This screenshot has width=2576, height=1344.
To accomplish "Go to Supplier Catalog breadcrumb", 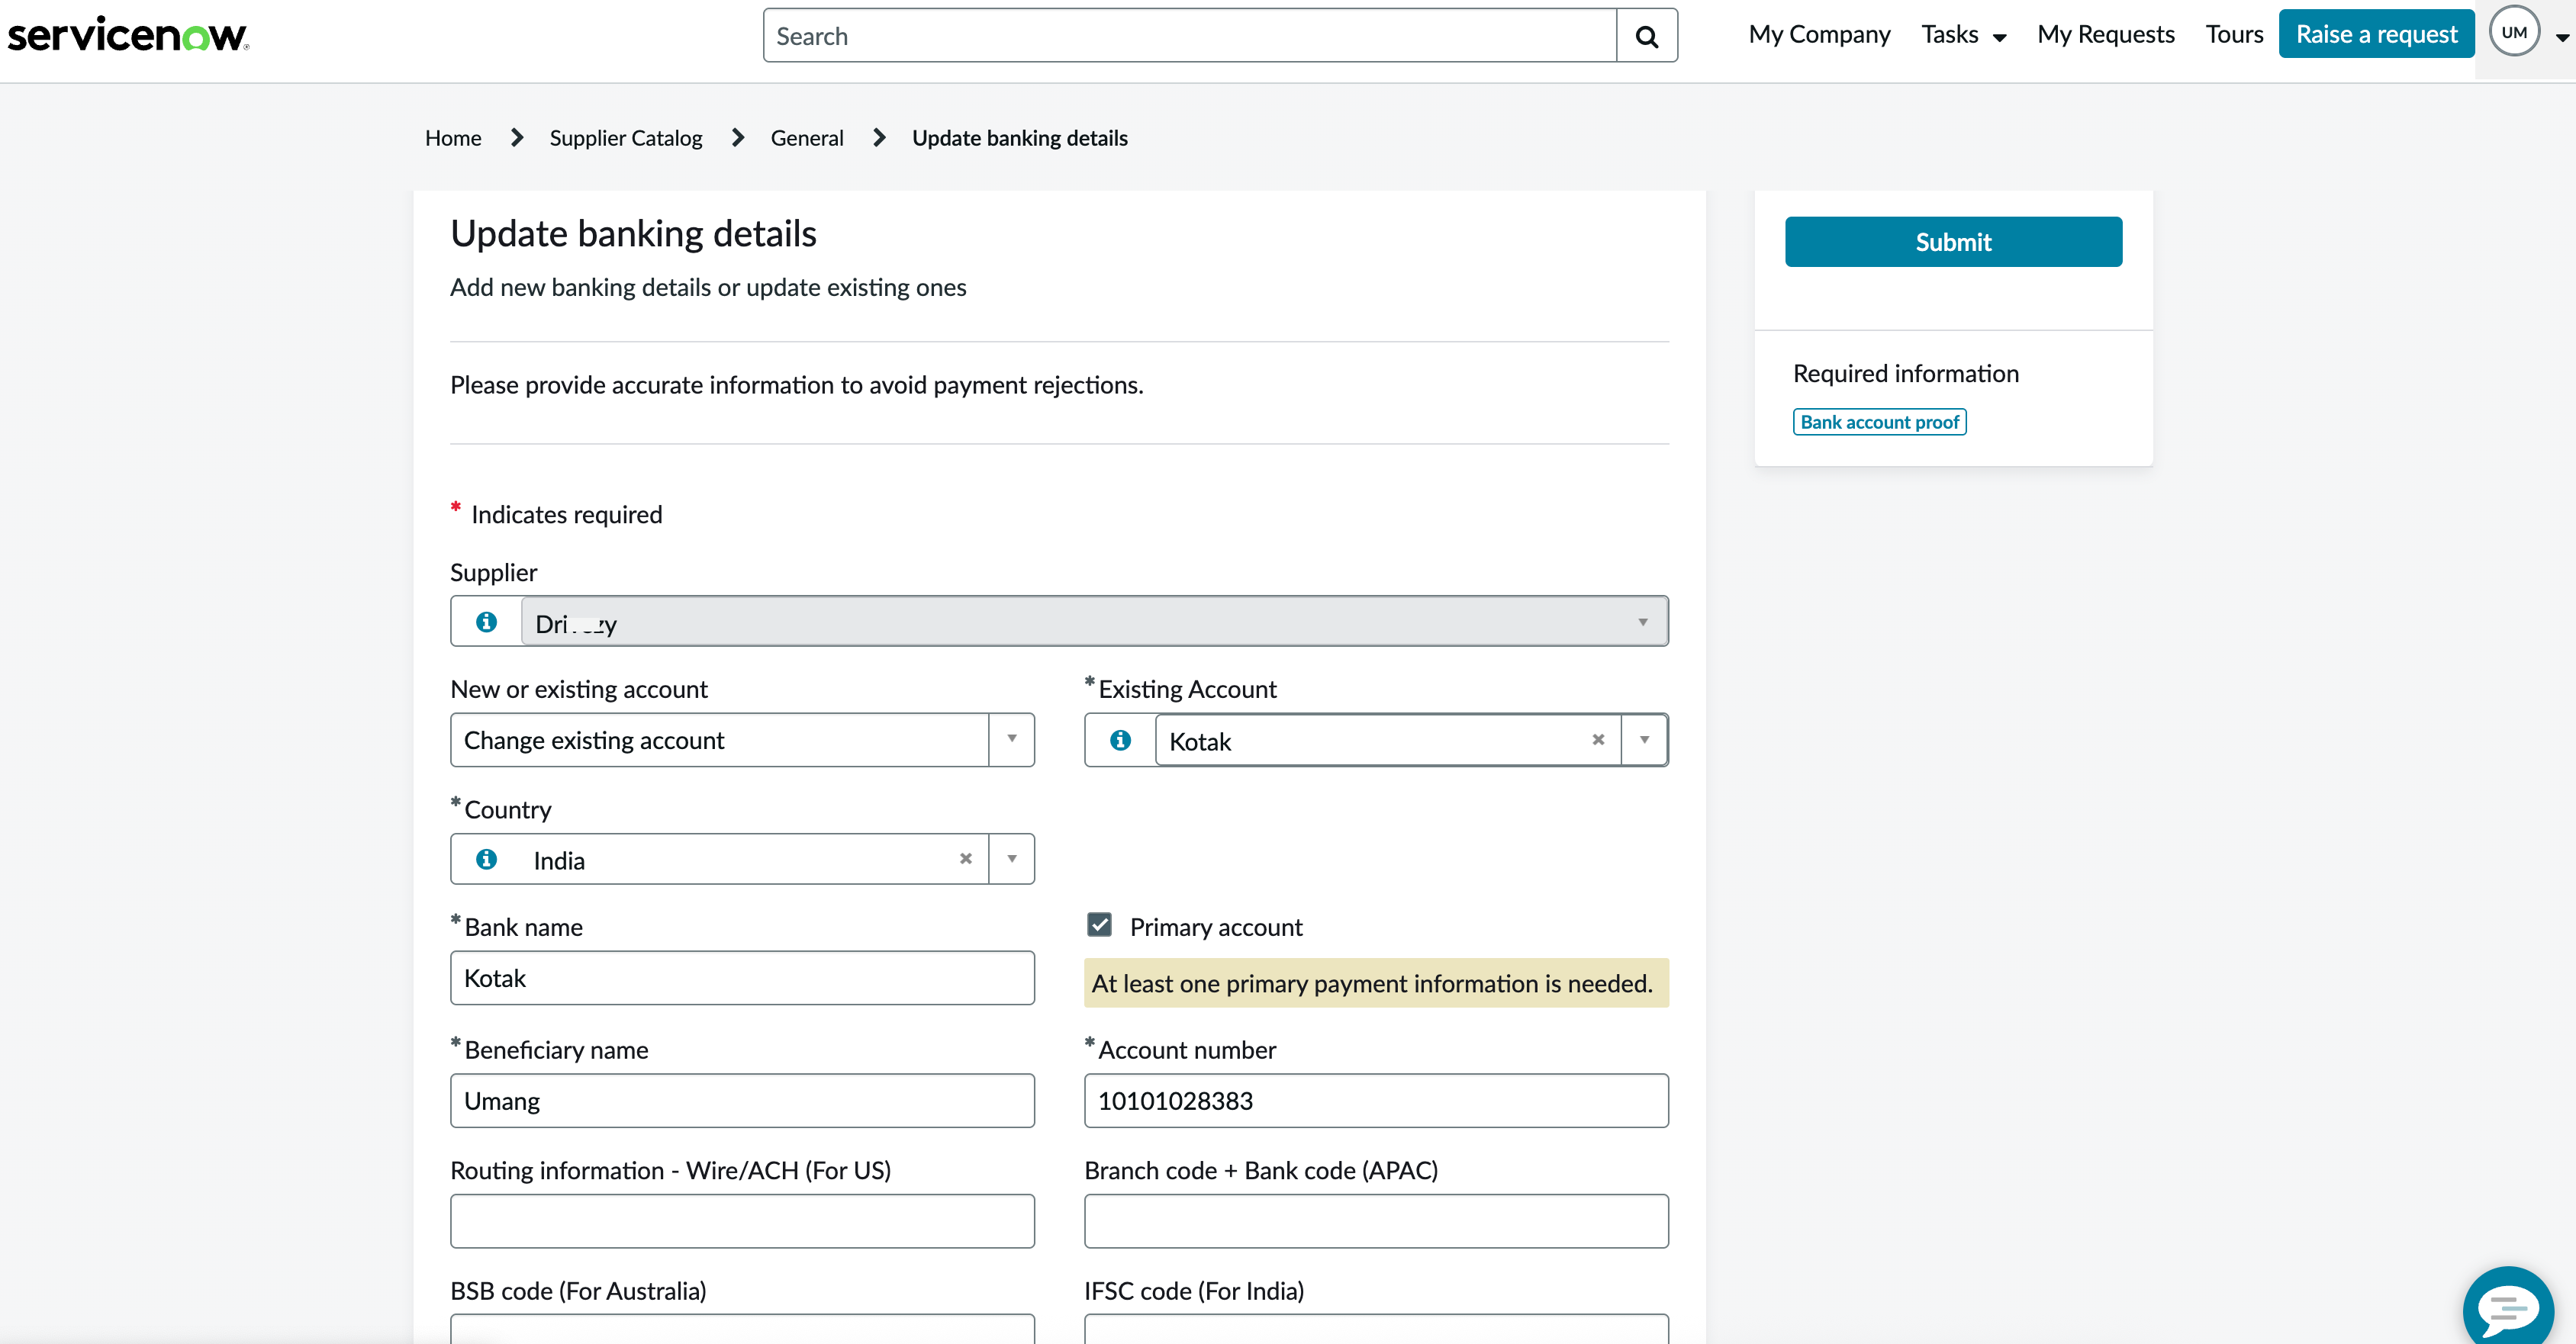I will 626,138.
